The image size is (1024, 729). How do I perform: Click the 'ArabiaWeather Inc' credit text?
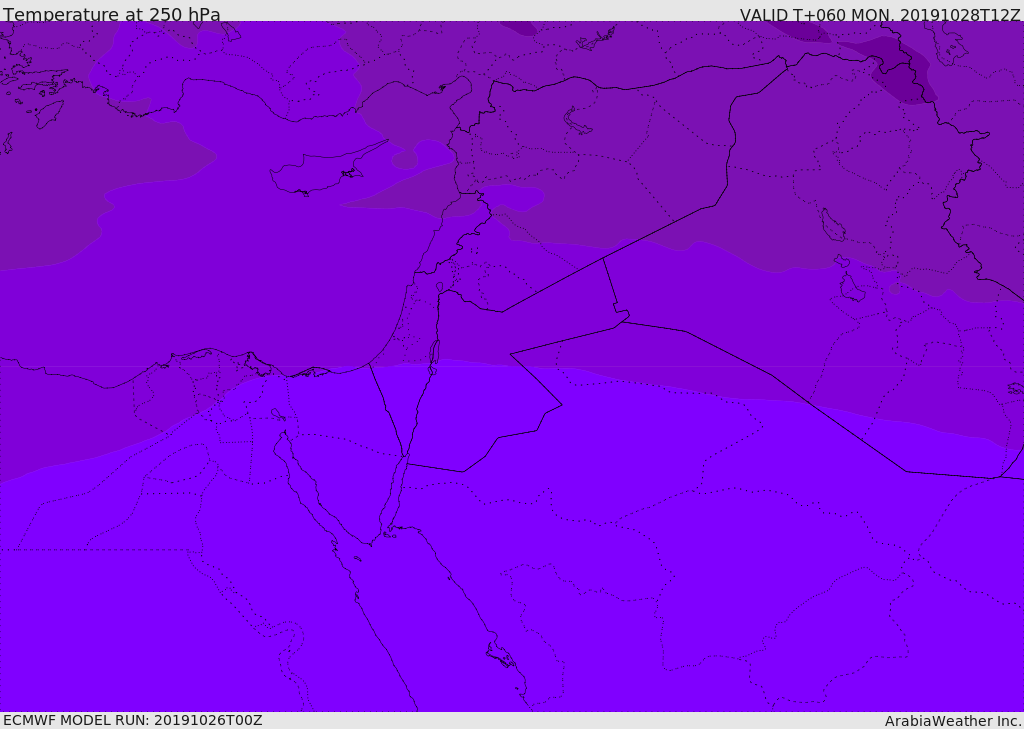click(x=952, y=721)
